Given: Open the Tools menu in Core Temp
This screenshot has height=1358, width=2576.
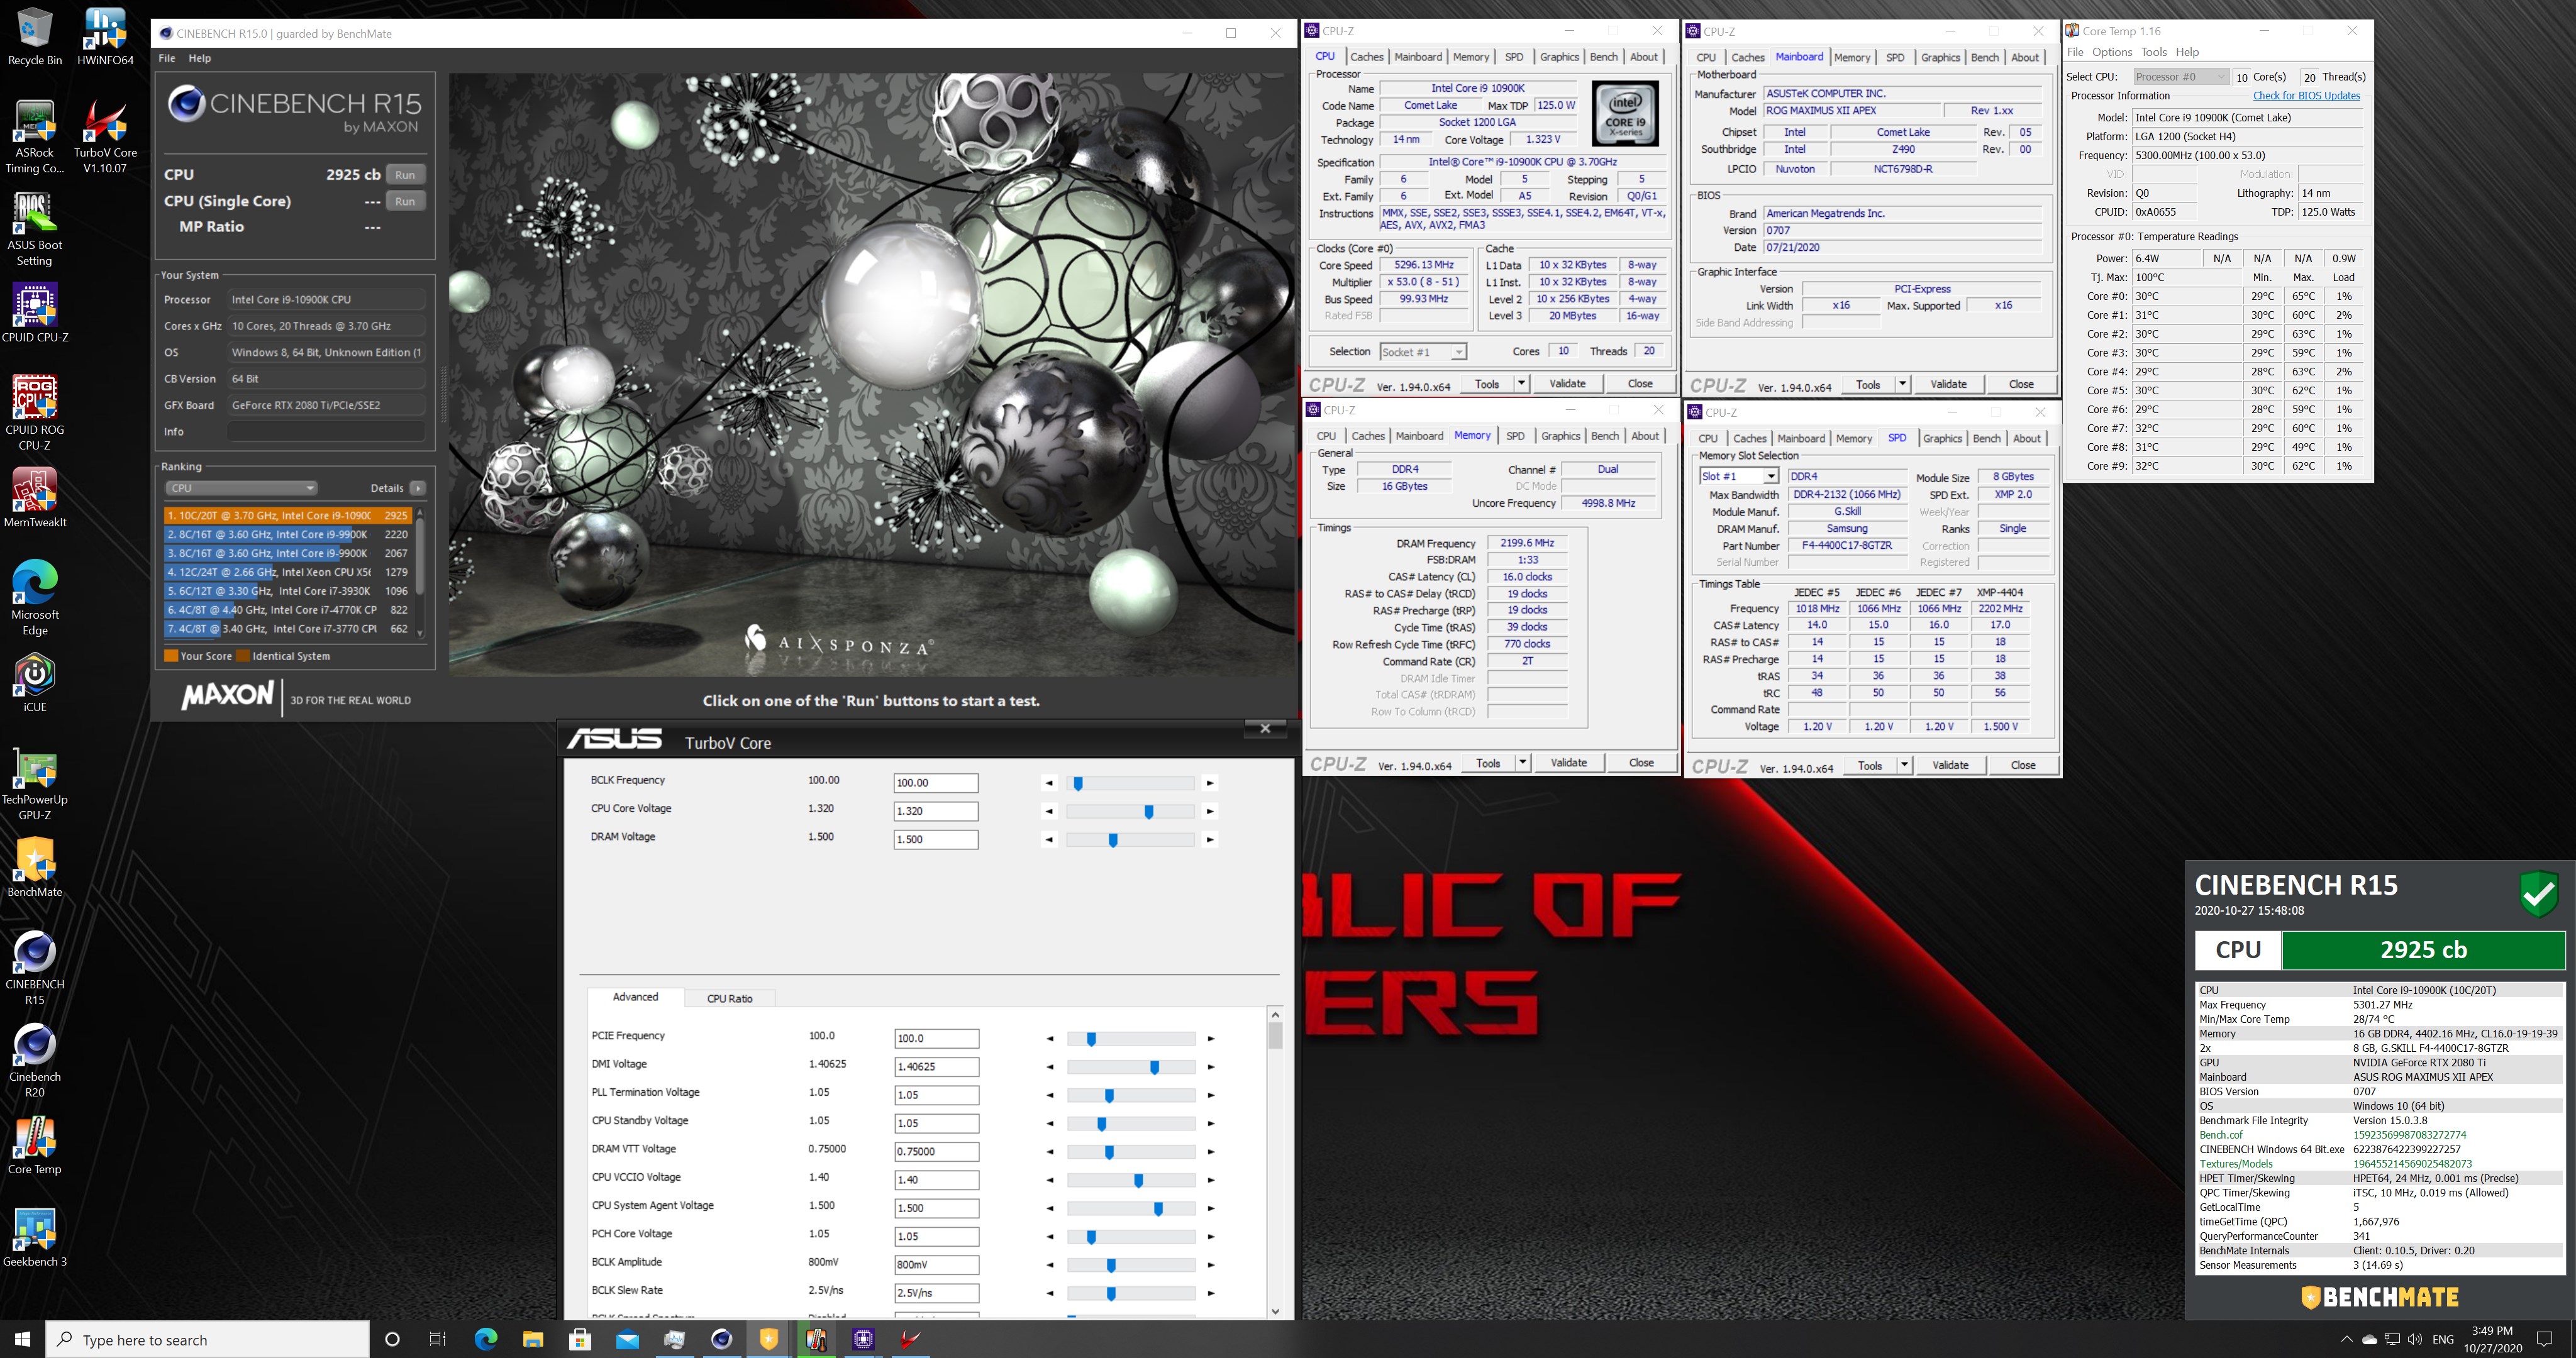Looking at the screenshot, I should point(2154,52).
